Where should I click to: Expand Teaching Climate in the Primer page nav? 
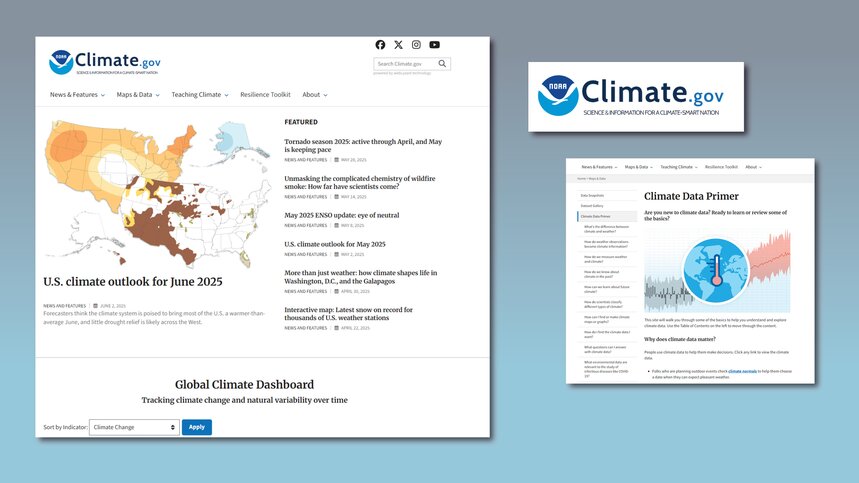(679, 167)
